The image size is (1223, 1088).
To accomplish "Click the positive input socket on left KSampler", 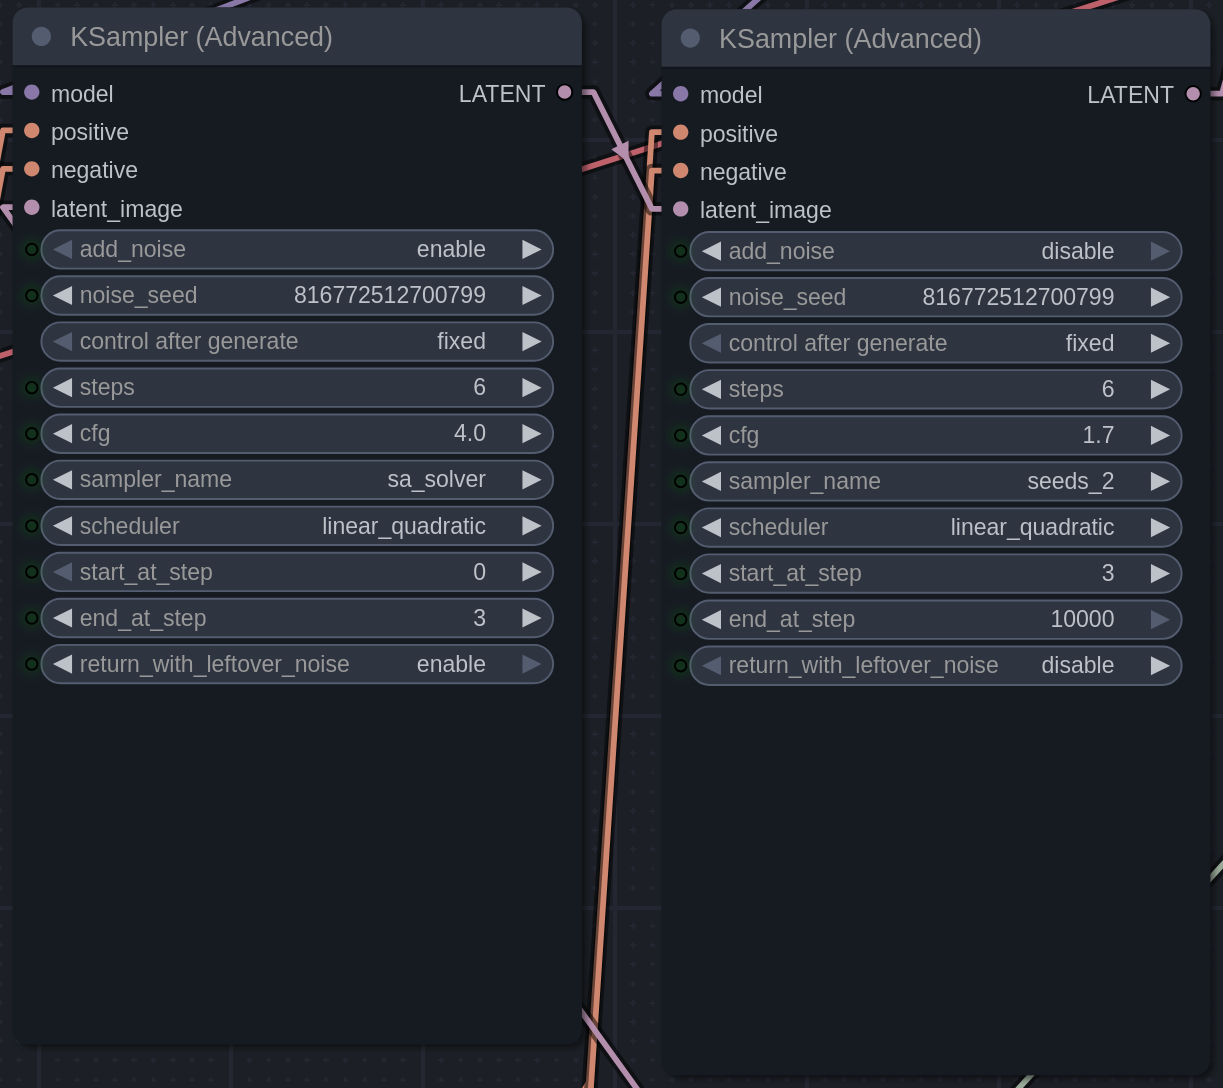I will coord(32,131).
